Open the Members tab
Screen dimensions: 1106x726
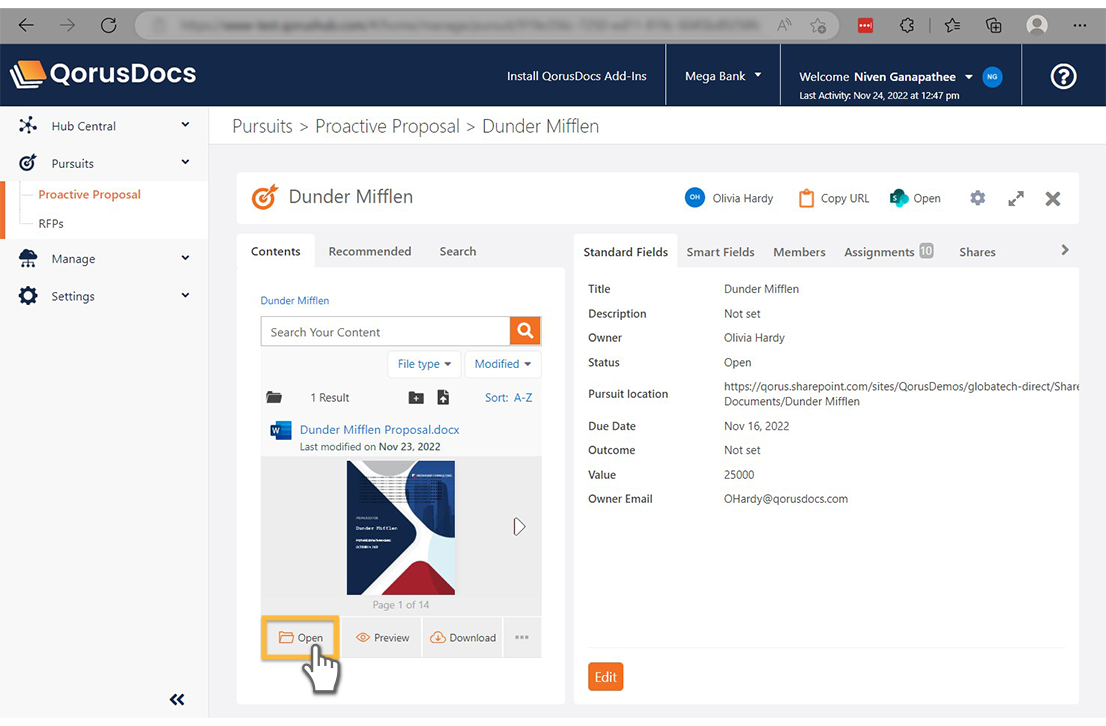tap(799, 252)
